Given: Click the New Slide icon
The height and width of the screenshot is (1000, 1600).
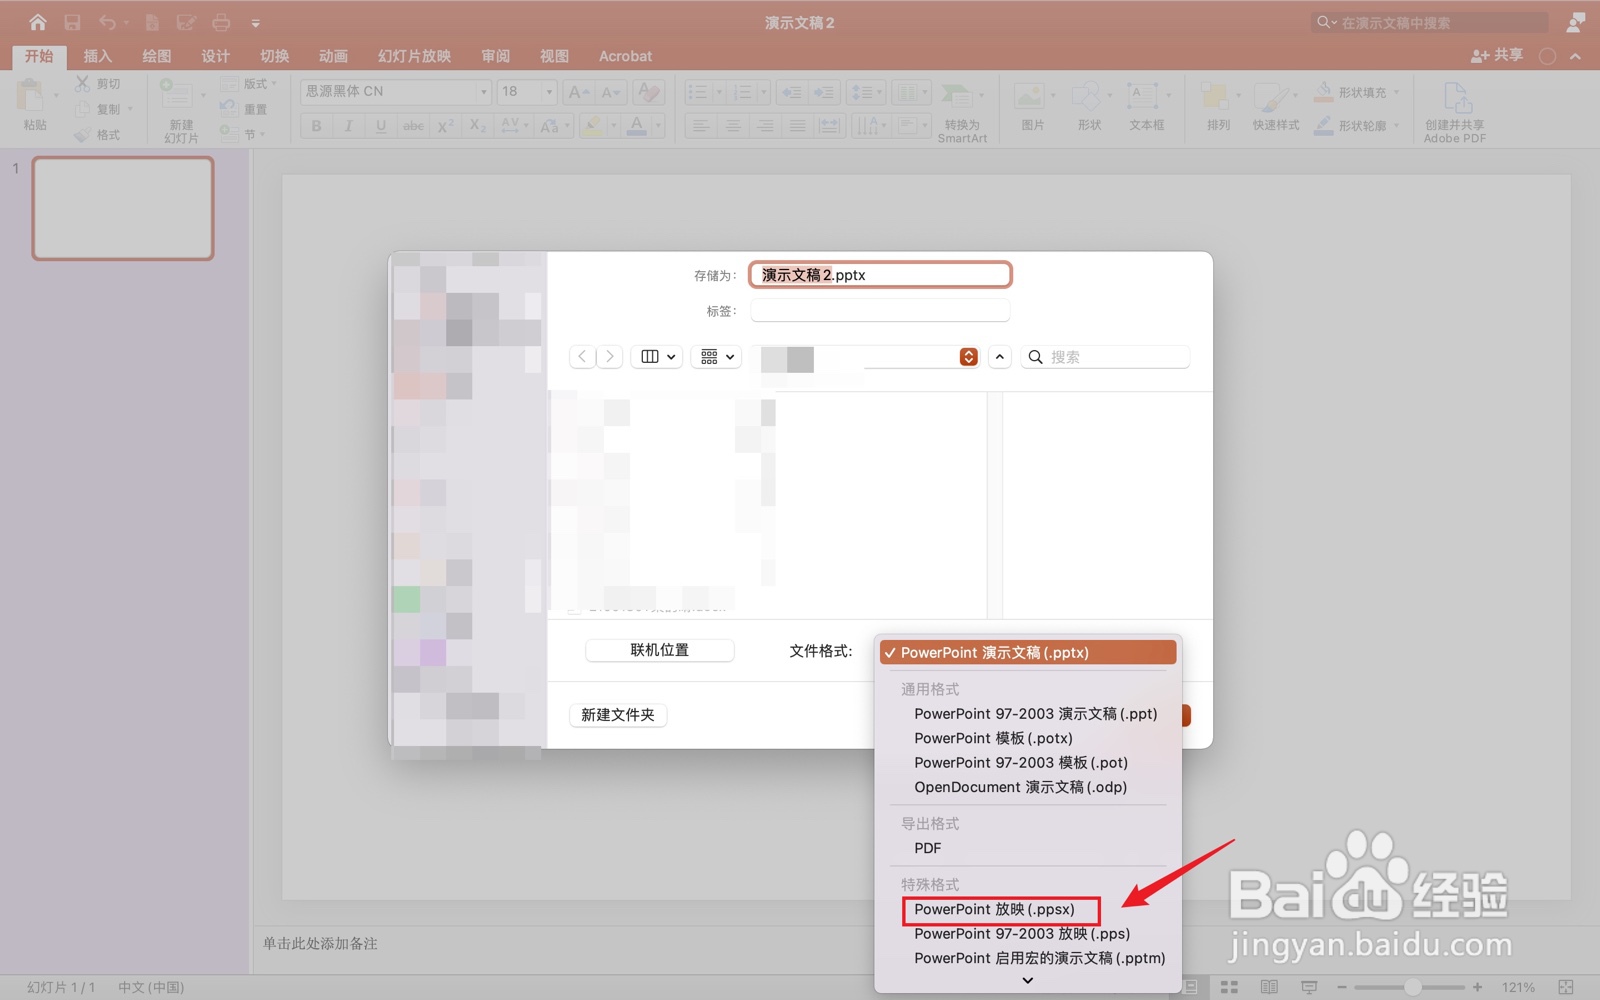Looking at the screenshot, I should 176,96.
